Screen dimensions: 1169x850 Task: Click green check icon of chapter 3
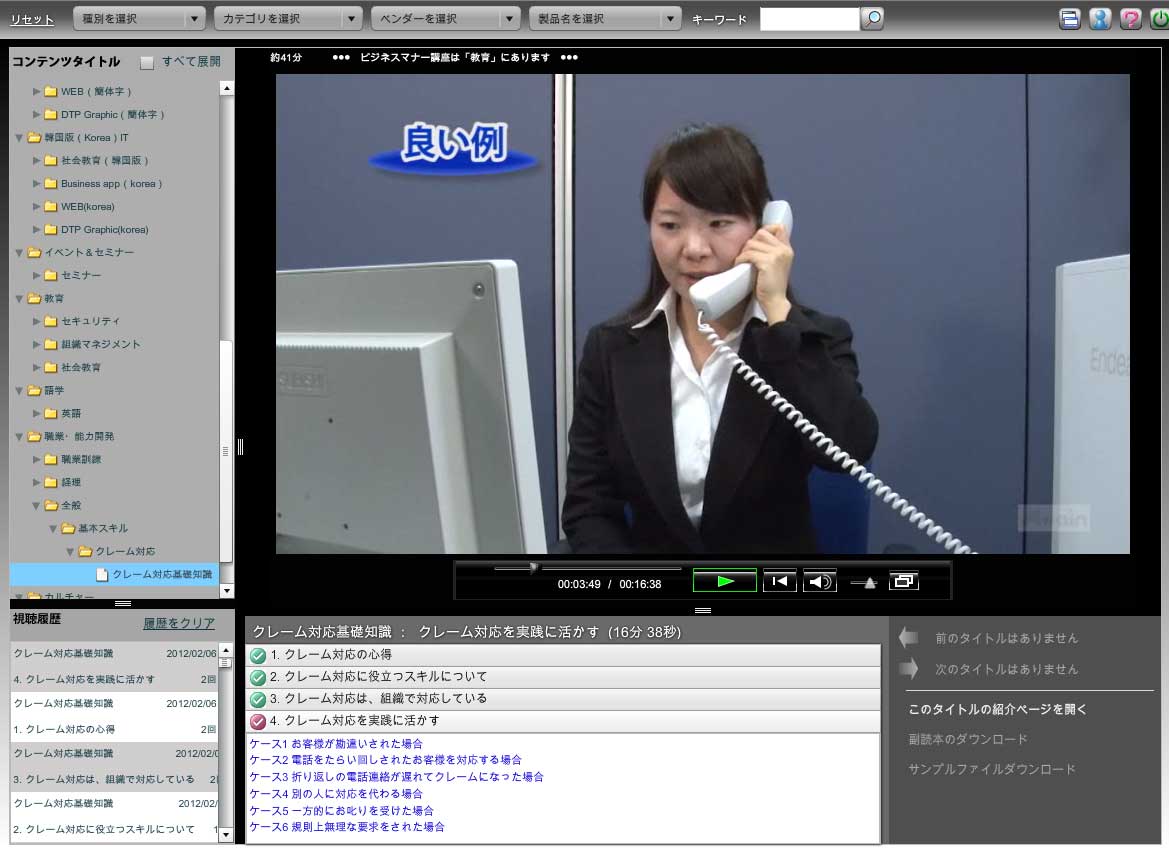[258, 700]
